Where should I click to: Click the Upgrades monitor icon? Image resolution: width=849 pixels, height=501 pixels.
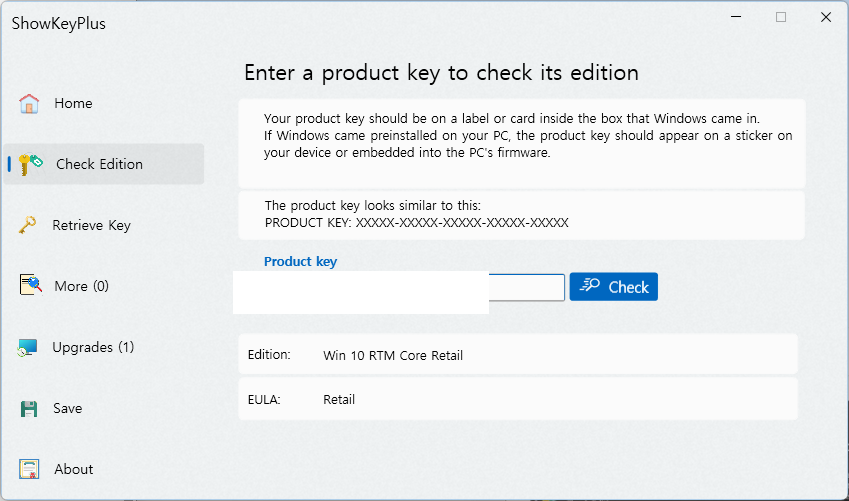point(28,347)
